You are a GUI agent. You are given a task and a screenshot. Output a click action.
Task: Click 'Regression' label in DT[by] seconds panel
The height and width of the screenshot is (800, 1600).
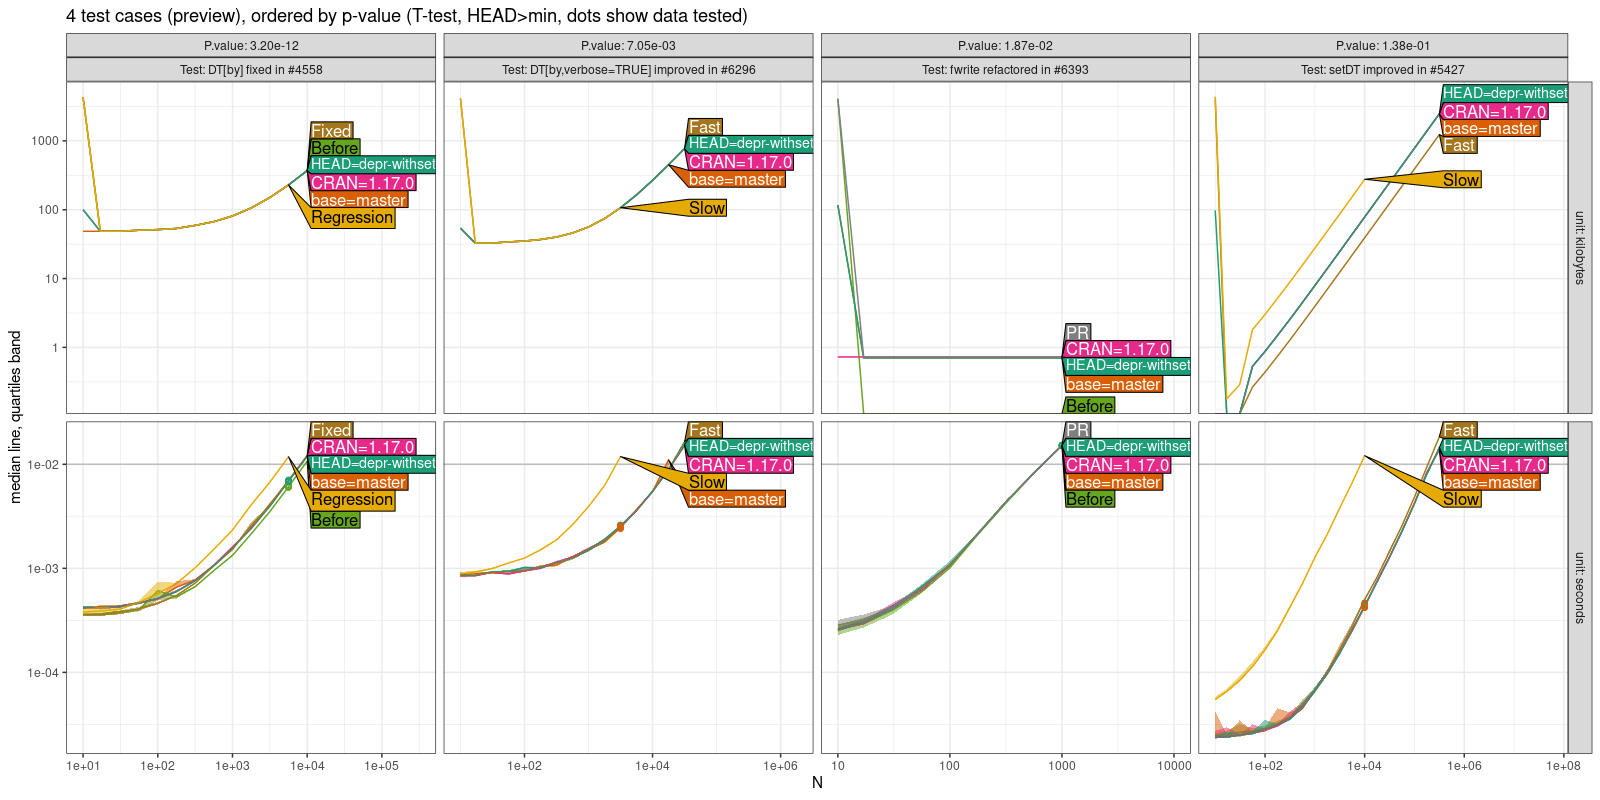click(352, 500)
